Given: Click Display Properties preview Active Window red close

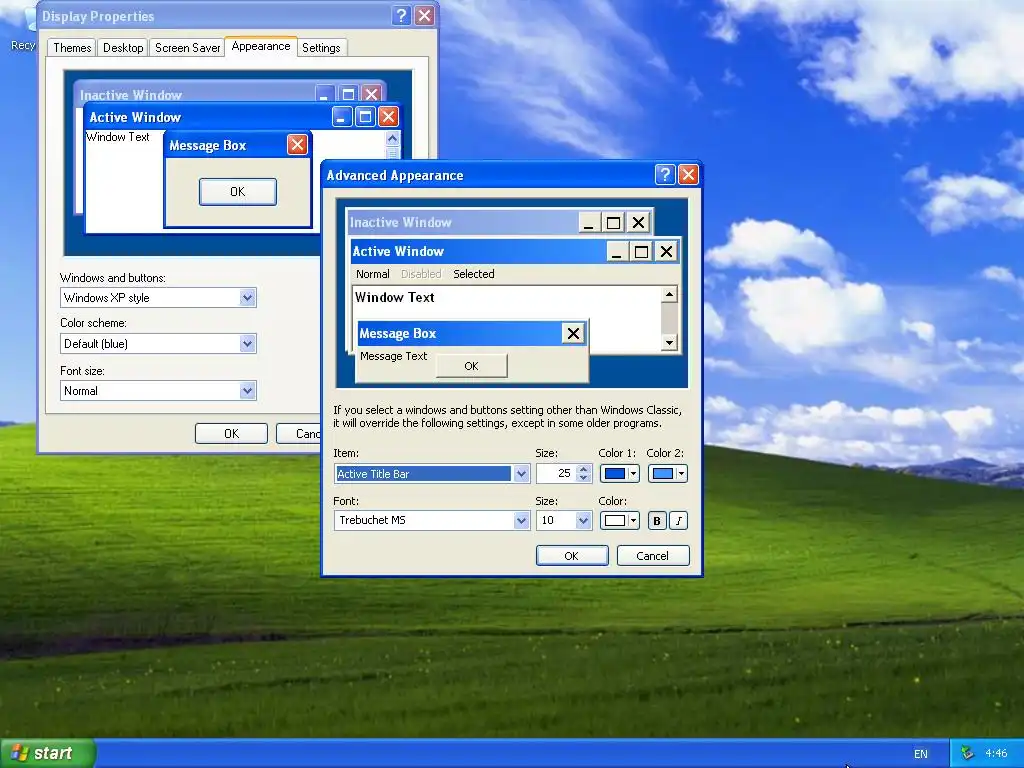Looking at the screenshot, I should (389, 117).
